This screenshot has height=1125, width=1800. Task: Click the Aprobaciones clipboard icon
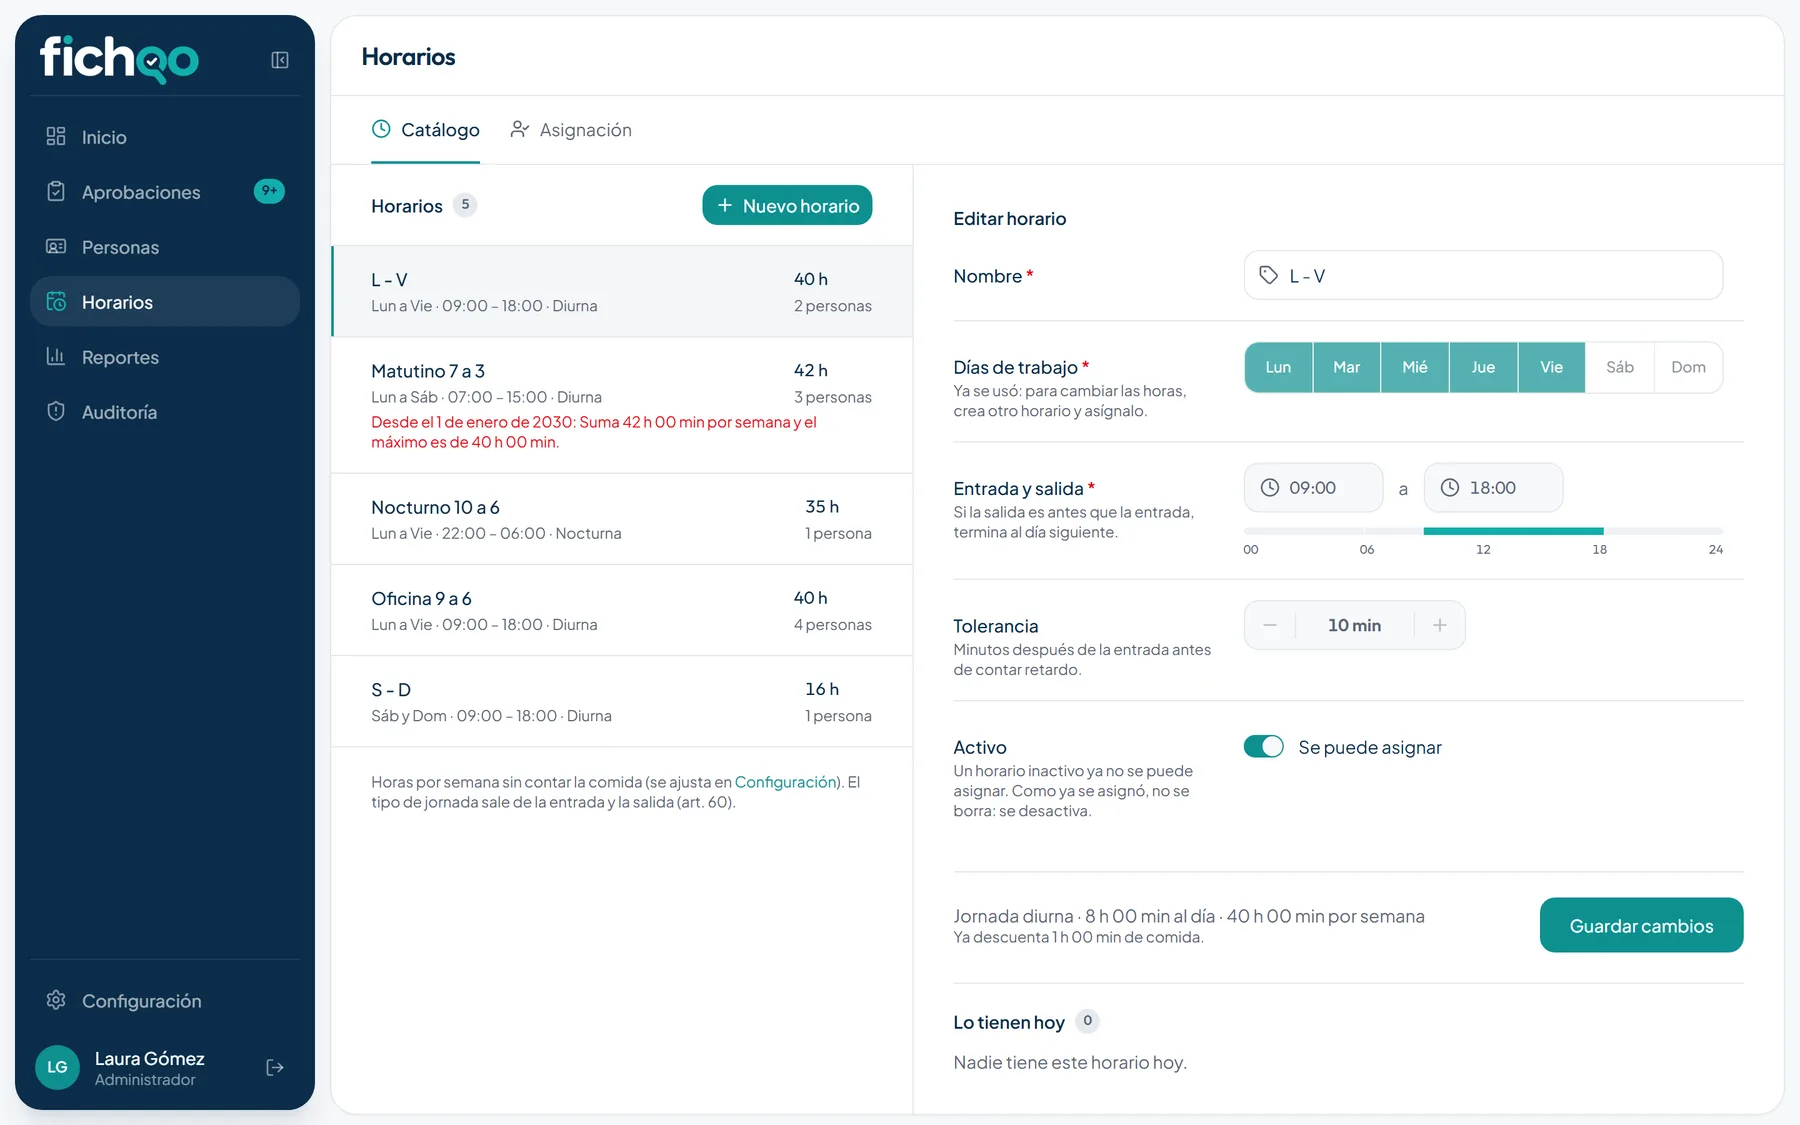(x=56, y=191)
